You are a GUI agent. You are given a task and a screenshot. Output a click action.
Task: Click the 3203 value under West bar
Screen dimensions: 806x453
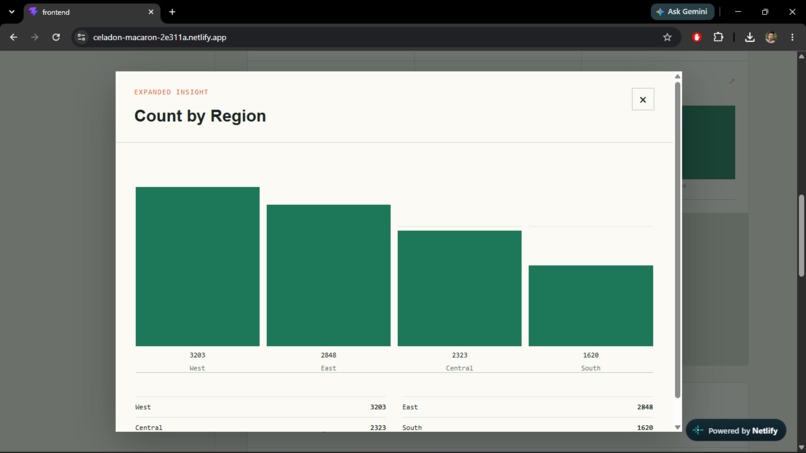(197, 355)
